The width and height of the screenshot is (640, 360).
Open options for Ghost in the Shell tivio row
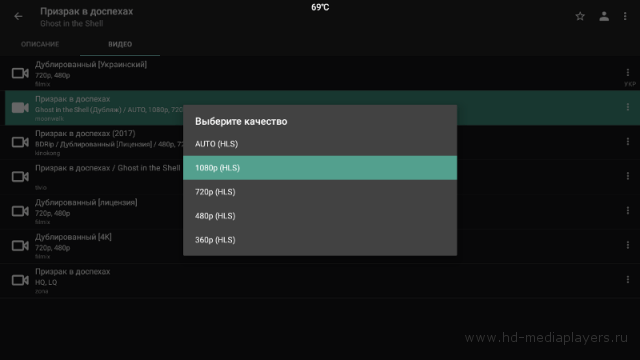(628, 176)
